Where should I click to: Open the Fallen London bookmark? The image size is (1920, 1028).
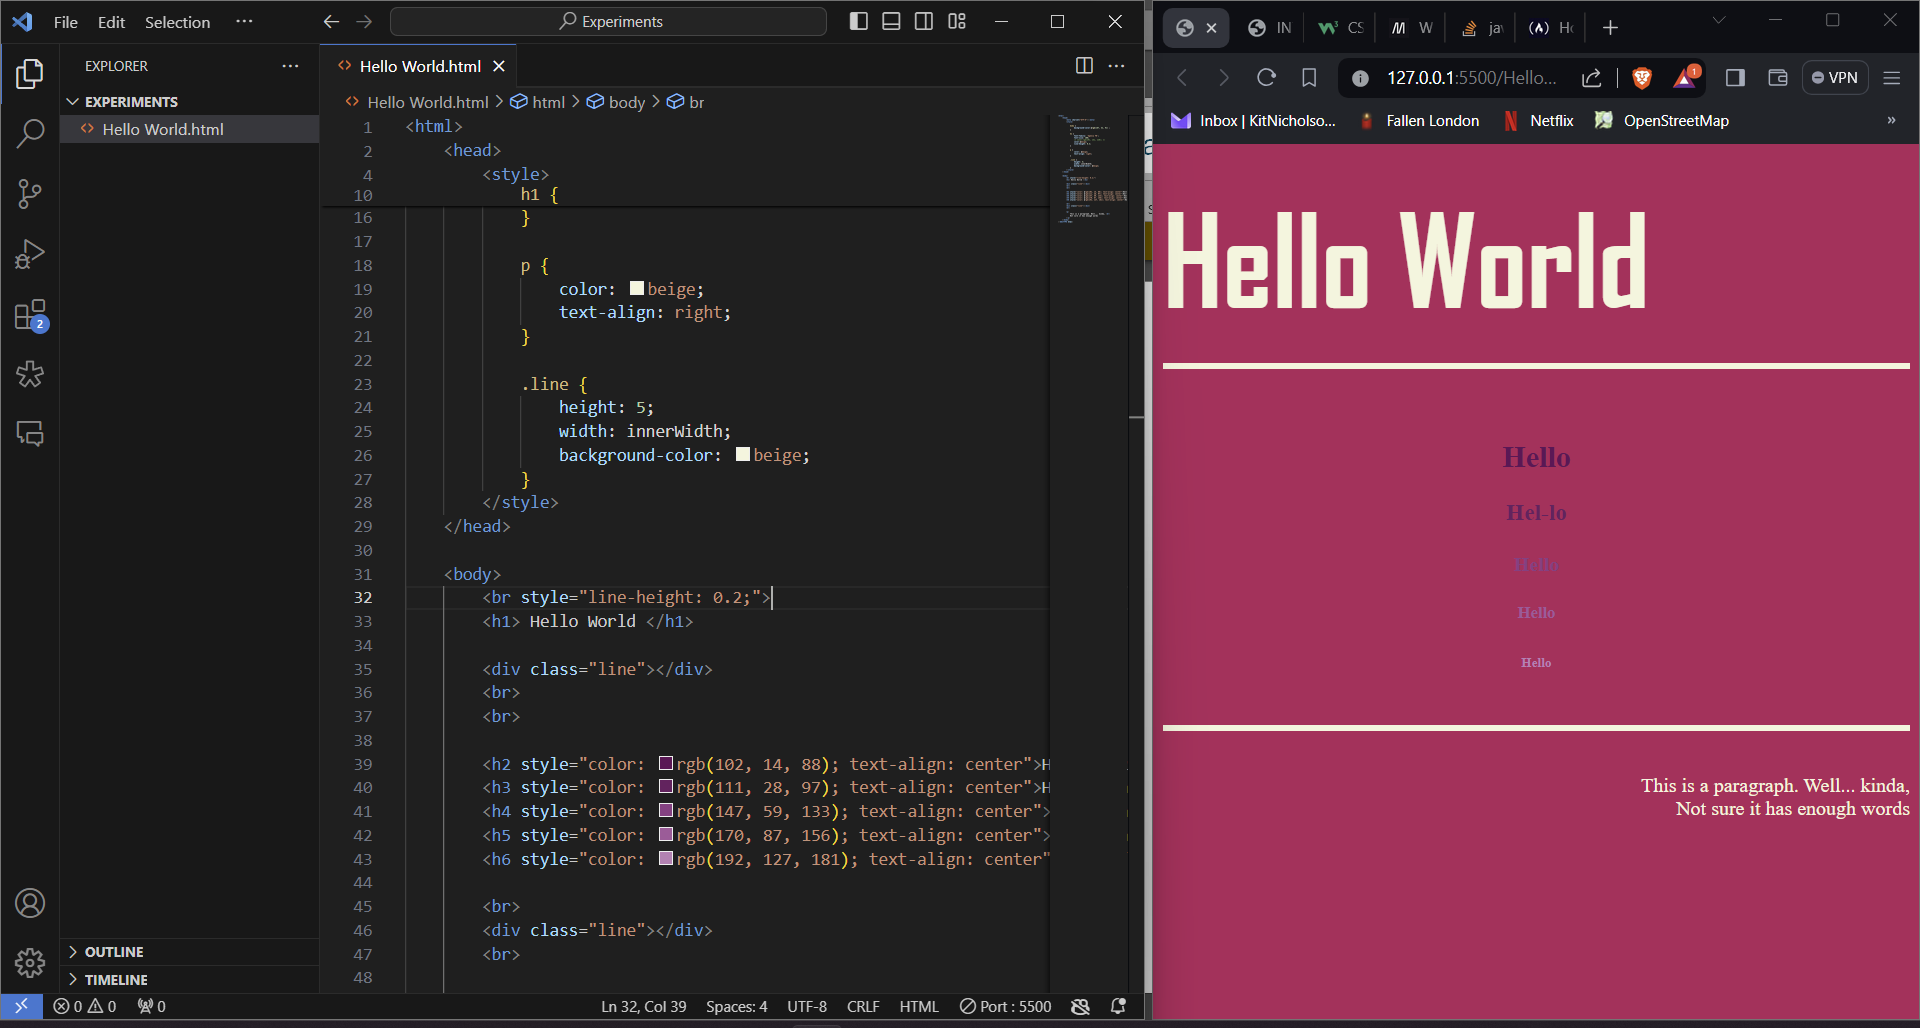tap(1419, 121)
